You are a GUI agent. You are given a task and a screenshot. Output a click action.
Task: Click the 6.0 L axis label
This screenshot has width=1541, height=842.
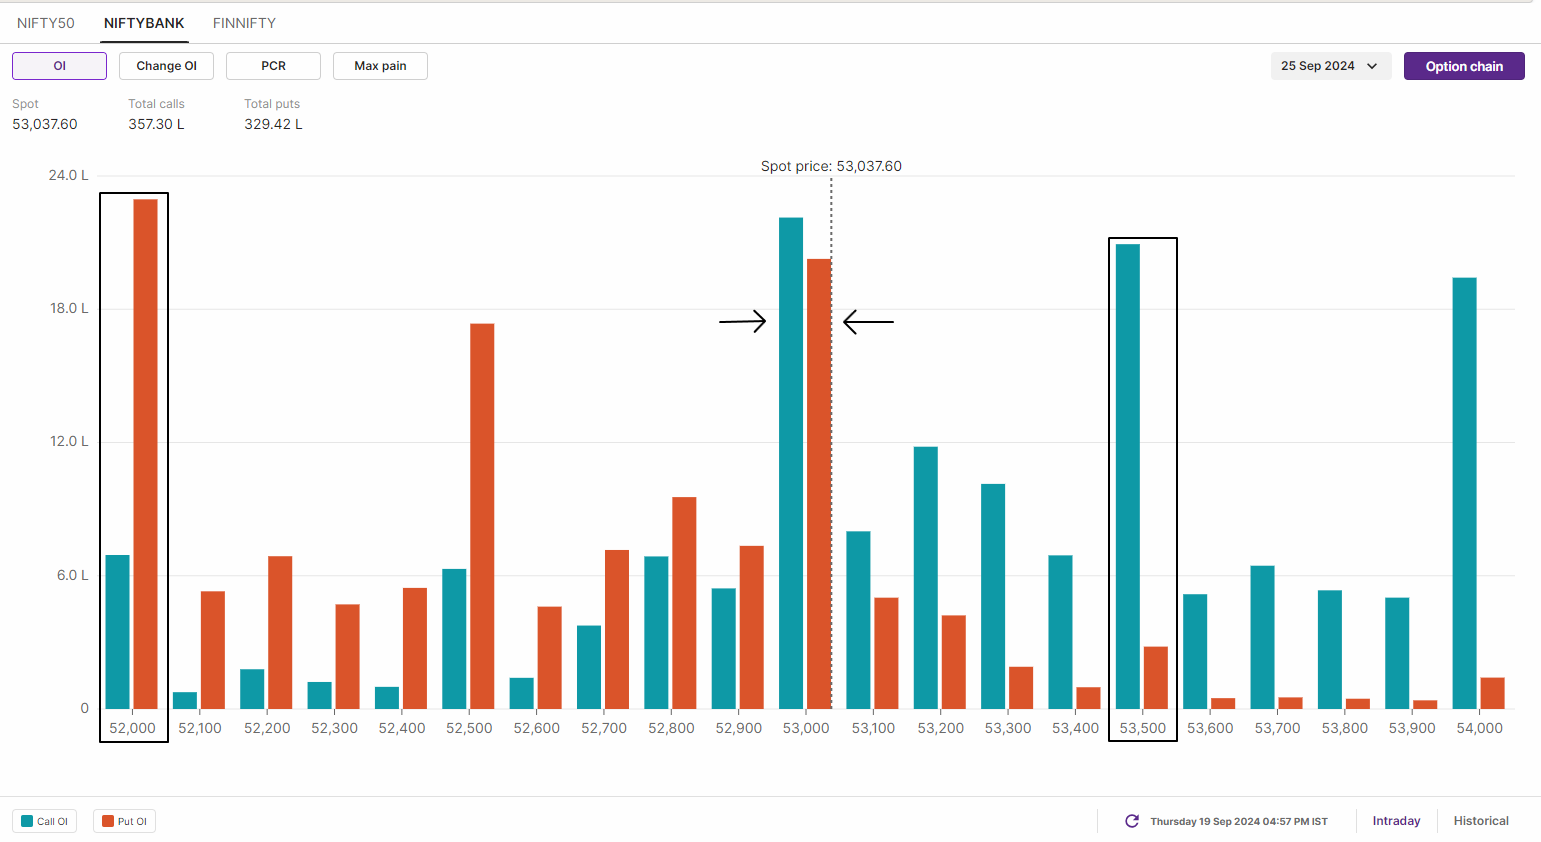[72, 575]
